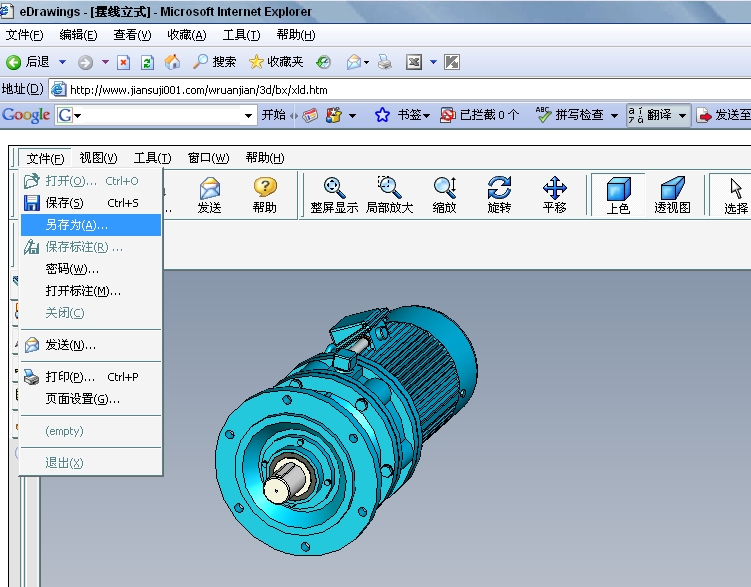The height and width of the screenshot is (587, 751).
Task: Choose 页面设置(G)... menu entry
Action: point(91,399)
